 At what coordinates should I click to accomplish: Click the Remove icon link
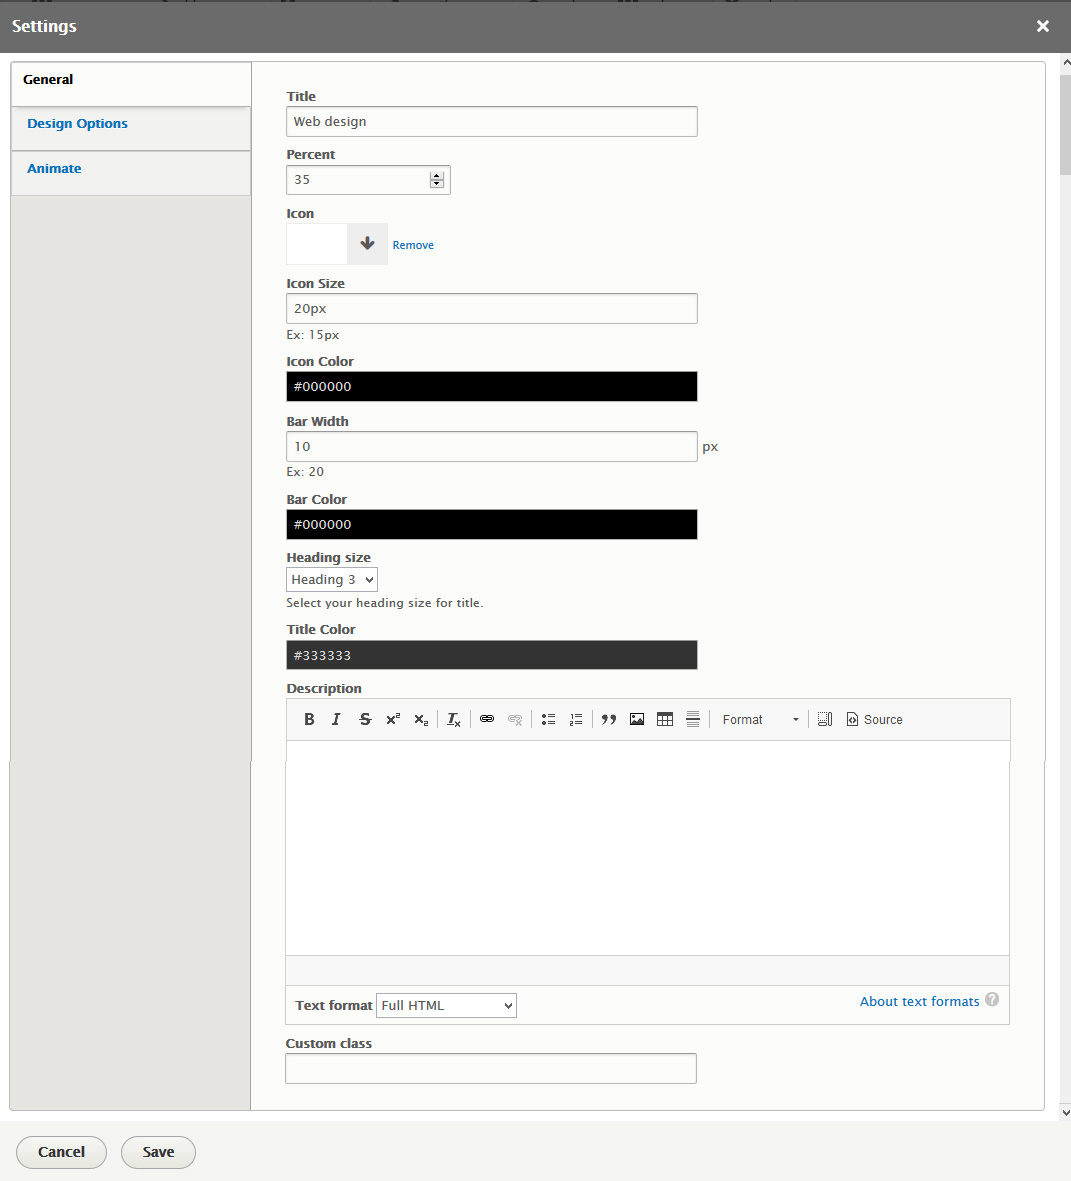[413, 245]
